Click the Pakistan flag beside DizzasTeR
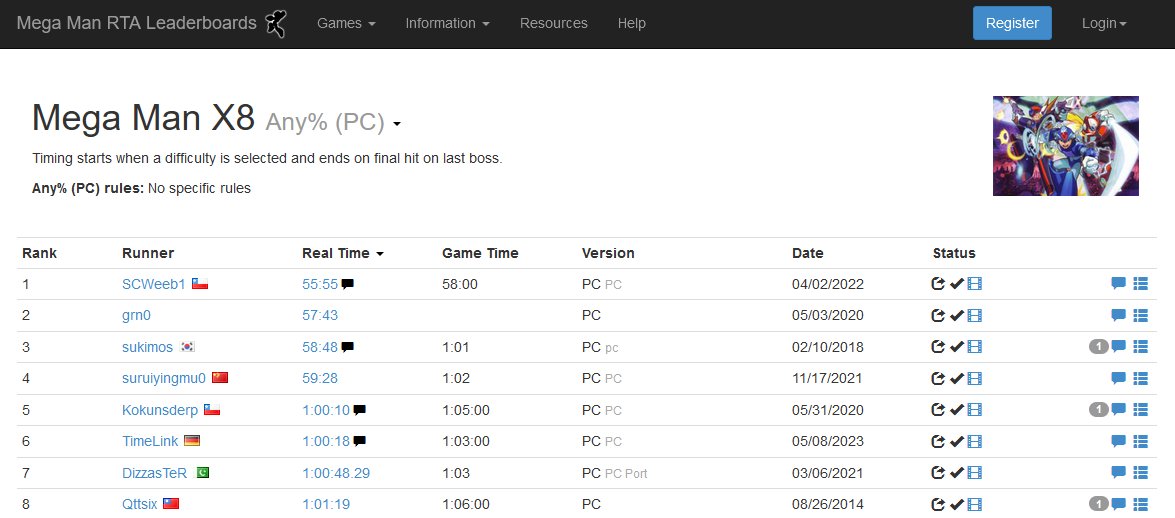The image size is (1175, 518). [202, 472]
